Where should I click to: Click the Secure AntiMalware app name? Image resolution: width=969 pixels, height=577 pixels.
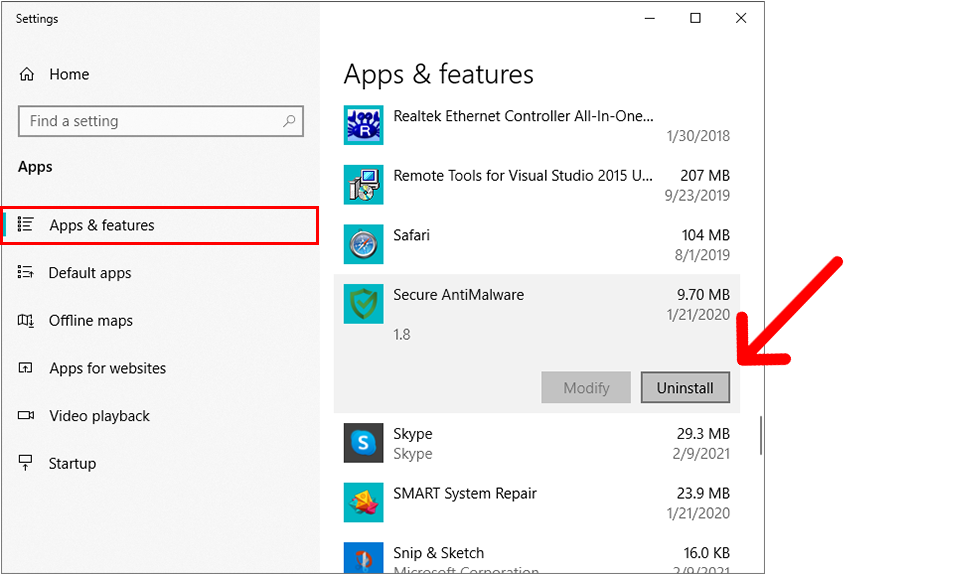[459, 295]
